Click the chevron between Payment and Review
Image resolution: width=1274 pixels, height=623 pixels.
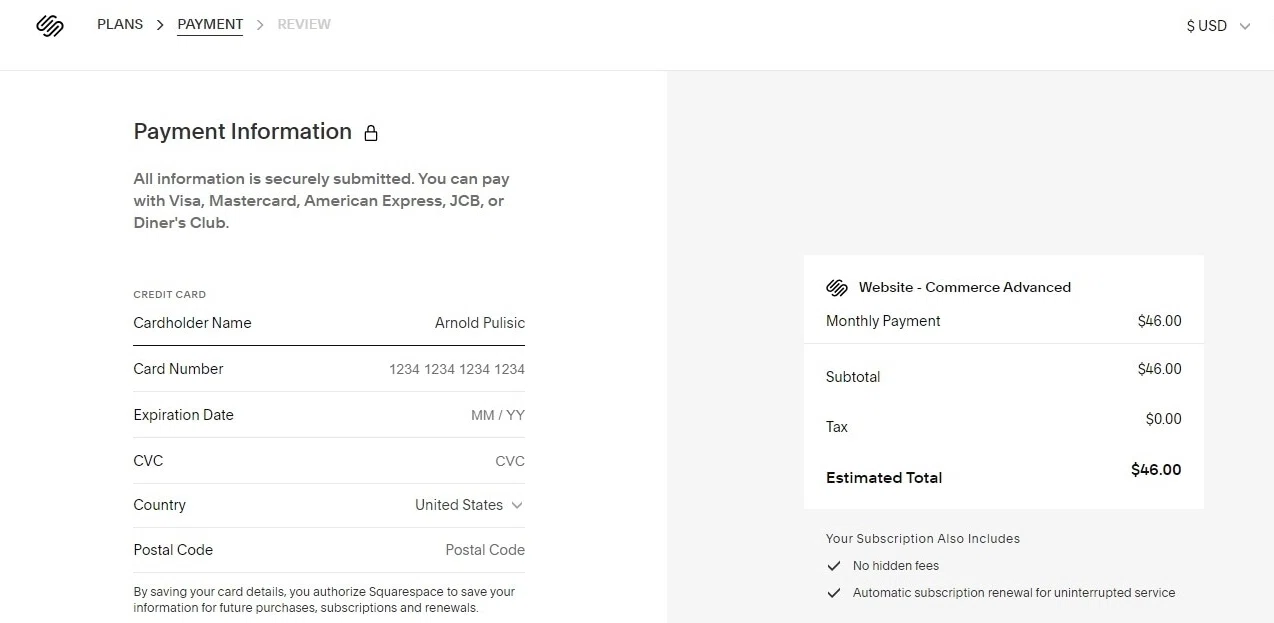260,25
